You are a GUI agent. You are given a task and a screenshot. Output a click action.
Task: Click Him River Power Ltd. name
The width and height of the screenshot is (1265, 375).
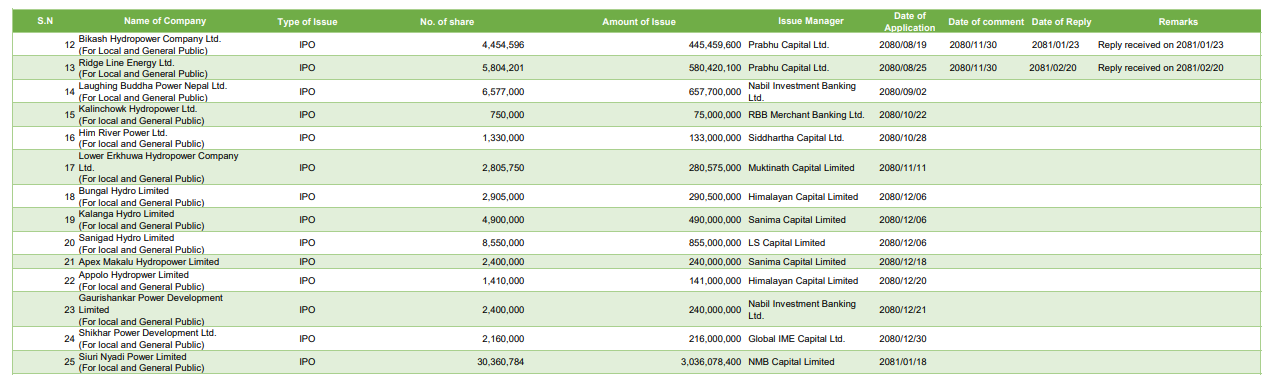pyautogui.click(x=141, y=138)
